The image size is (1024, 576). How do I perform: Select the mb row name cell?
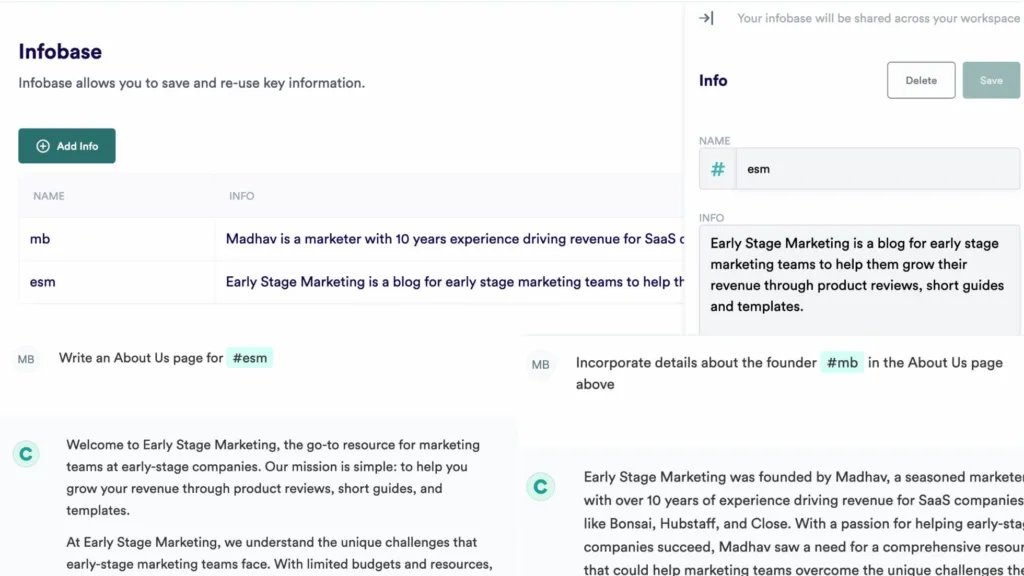[x=117, y=239]
